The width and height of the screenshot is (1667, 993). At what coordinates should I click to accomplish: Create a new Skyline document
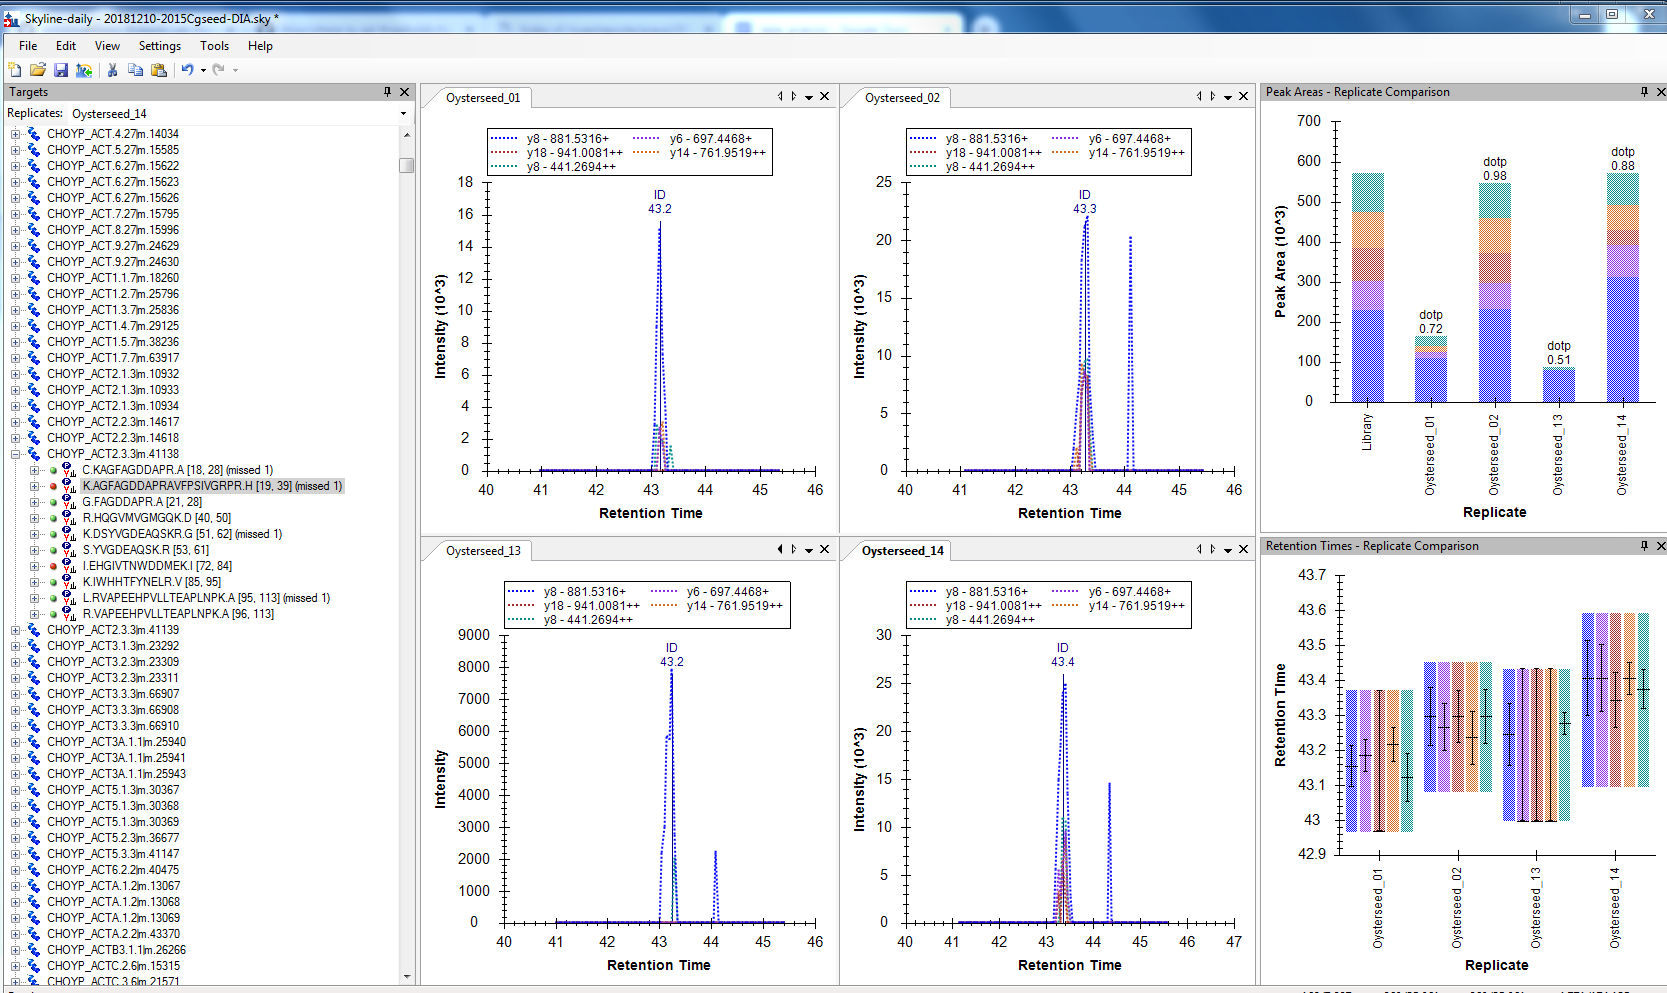click(x=14, y=69)
